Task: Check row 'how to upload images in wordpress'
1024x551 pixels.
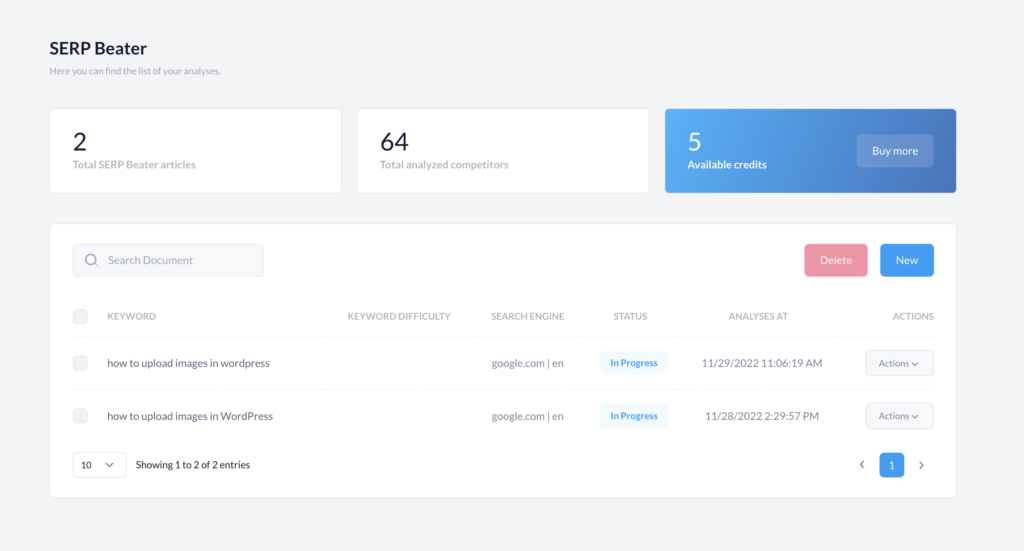Action: pos(80,363)
